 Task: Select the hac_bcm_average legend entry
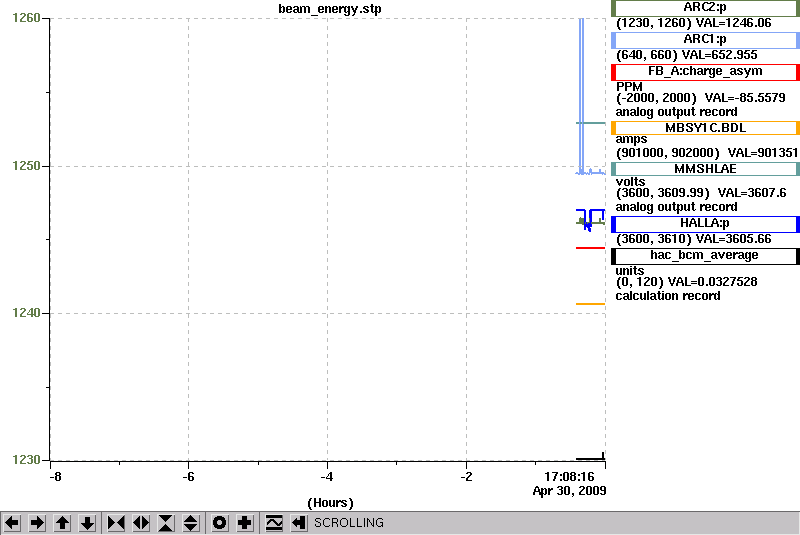705,256
